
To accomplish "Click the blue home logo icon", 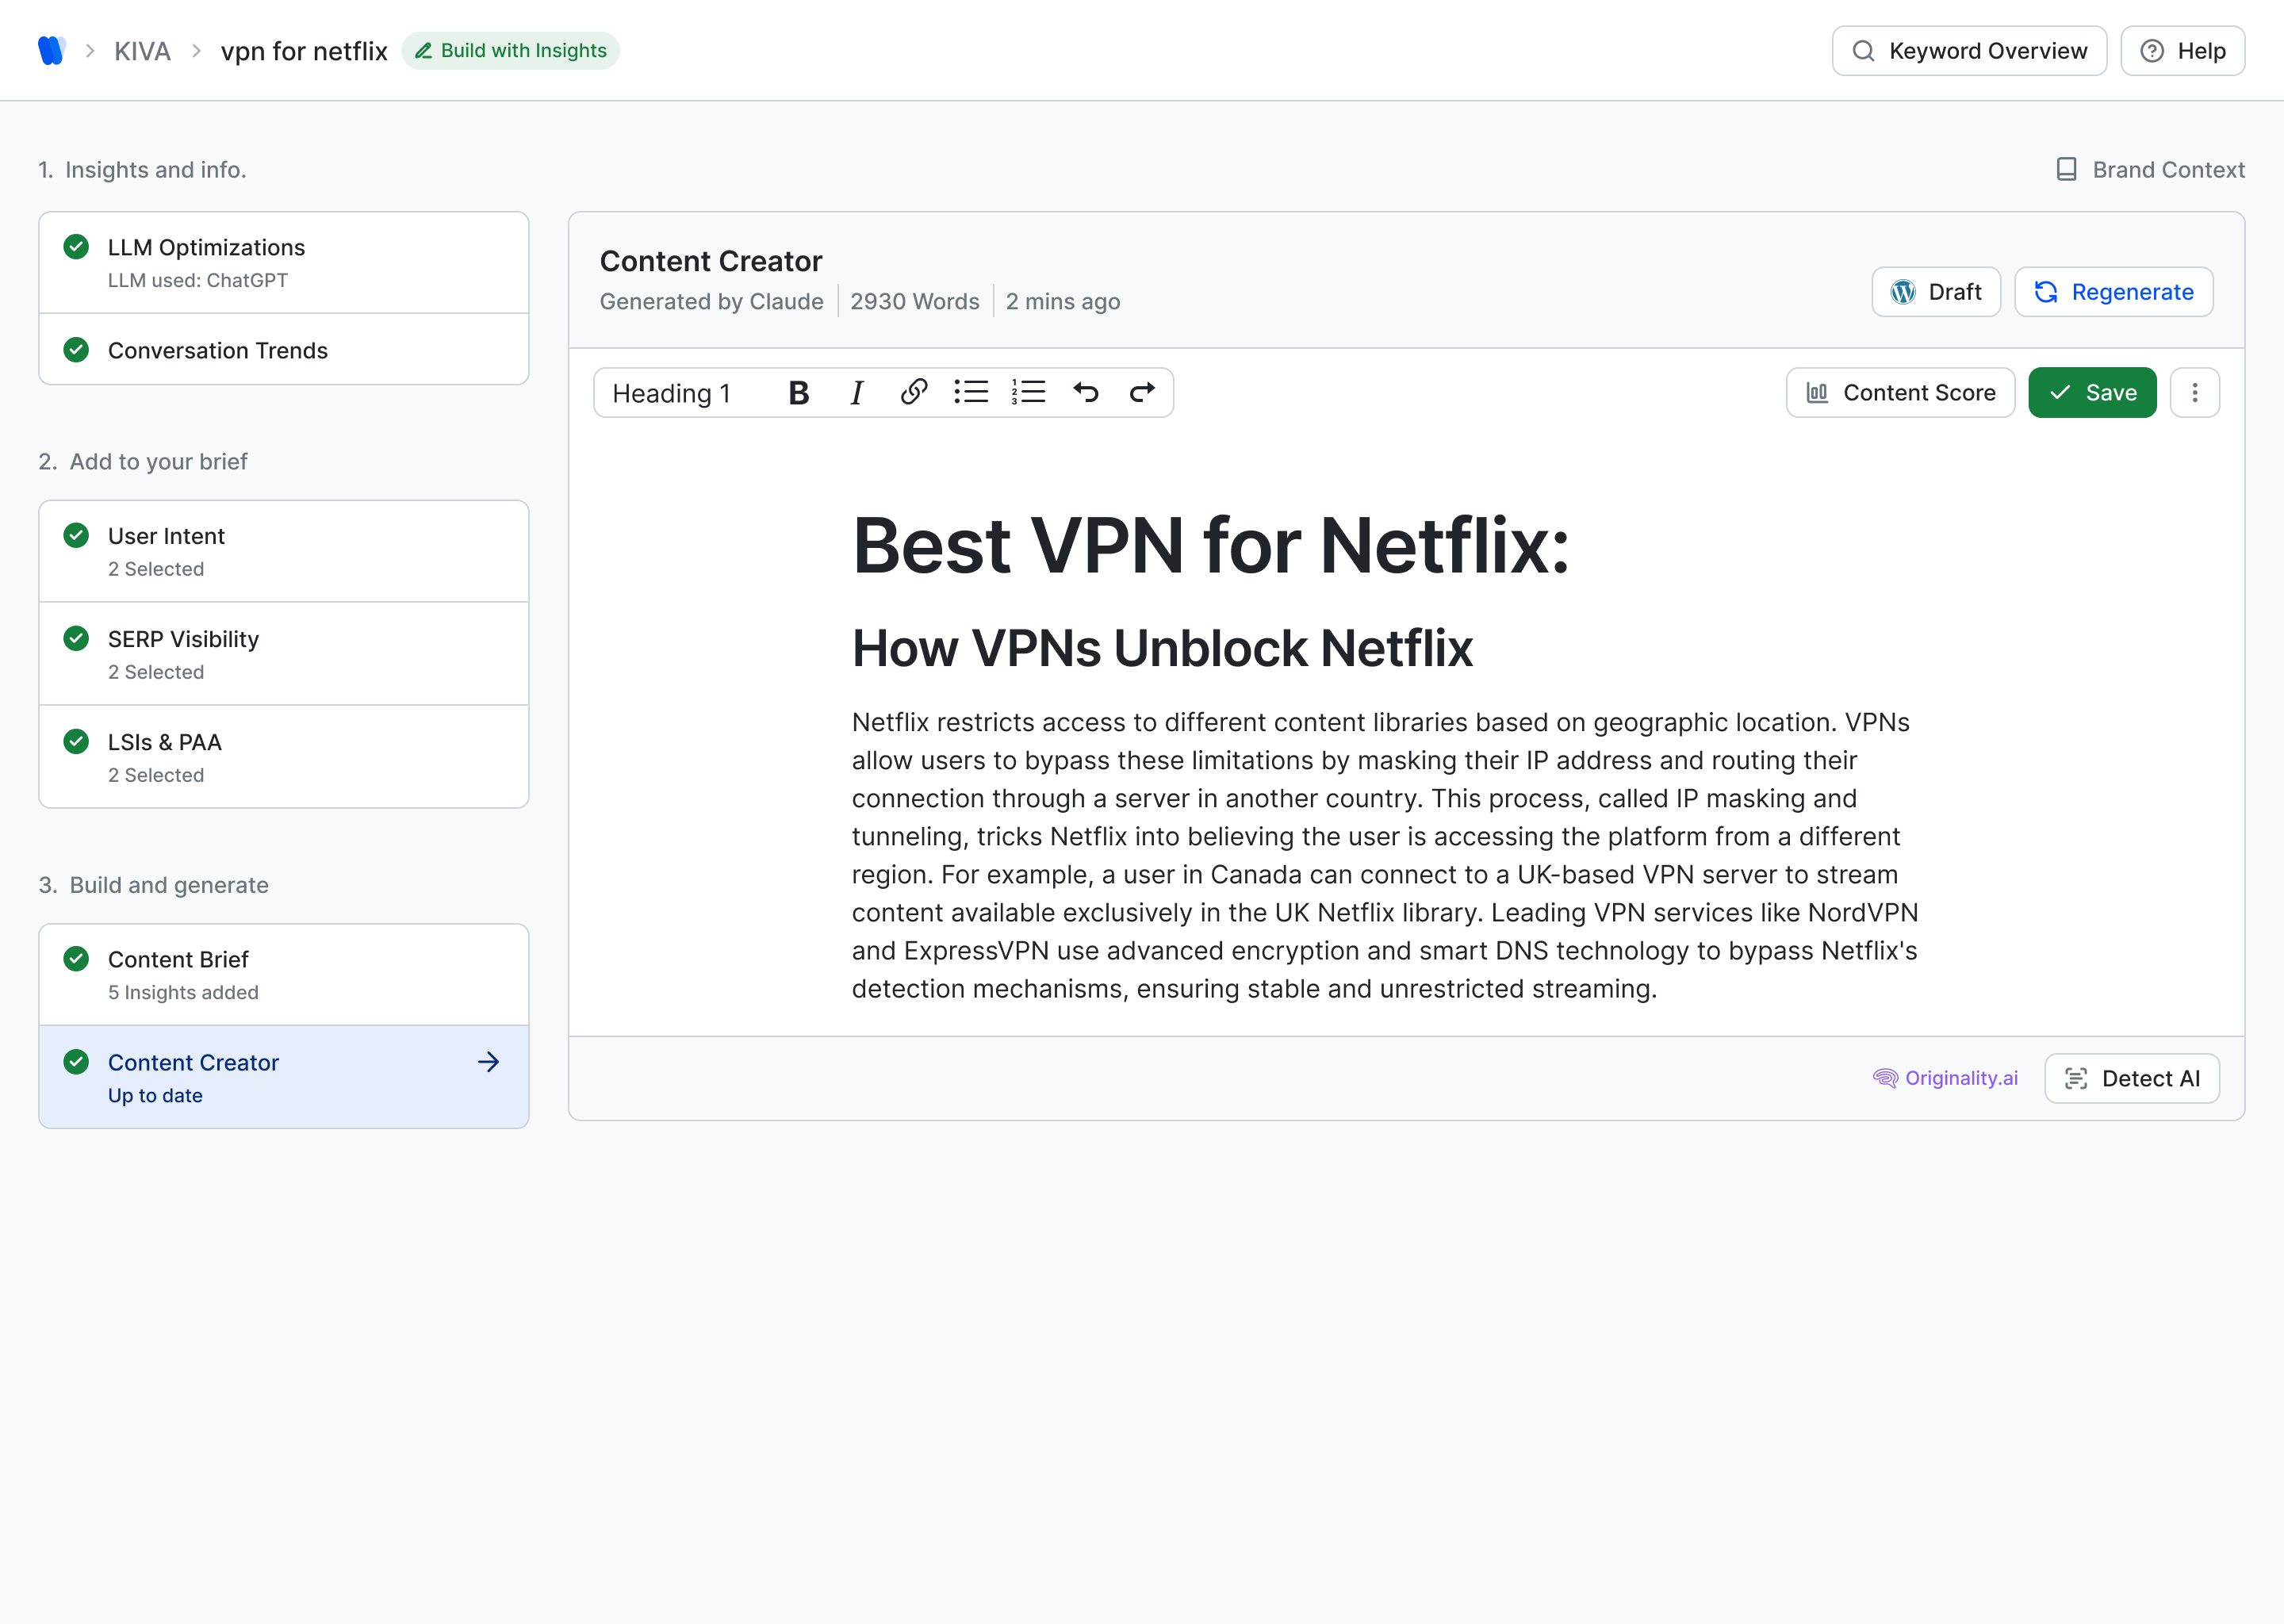I will pyautogui.click(x=51, y=51).
